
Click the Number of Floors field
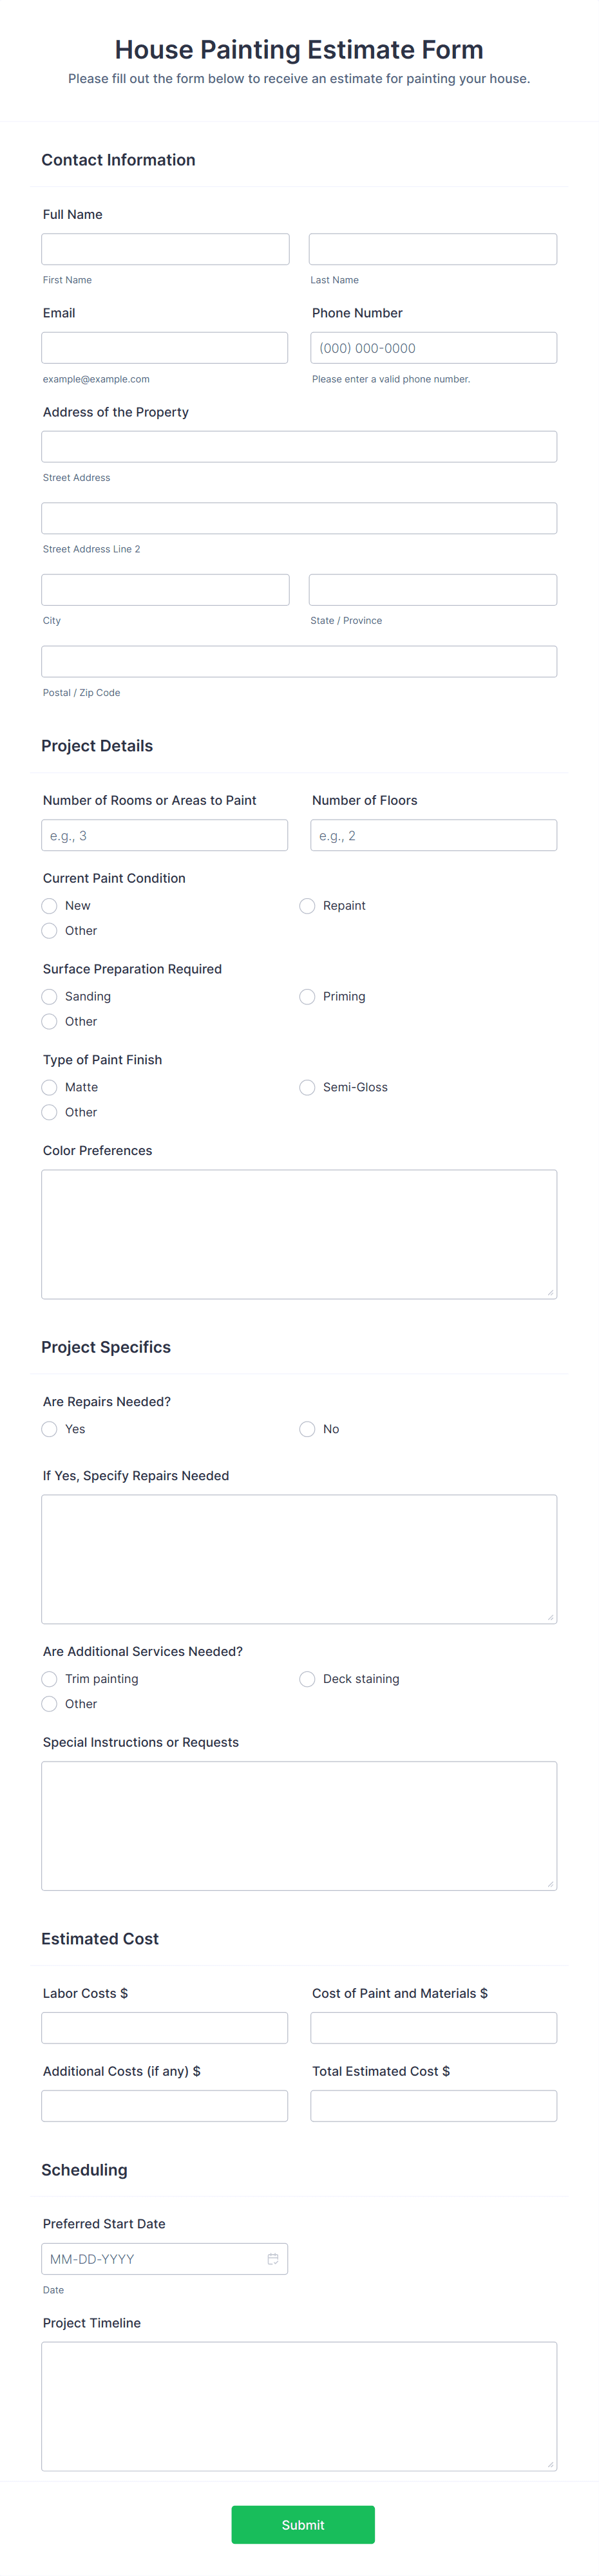[x=433, y=835]
